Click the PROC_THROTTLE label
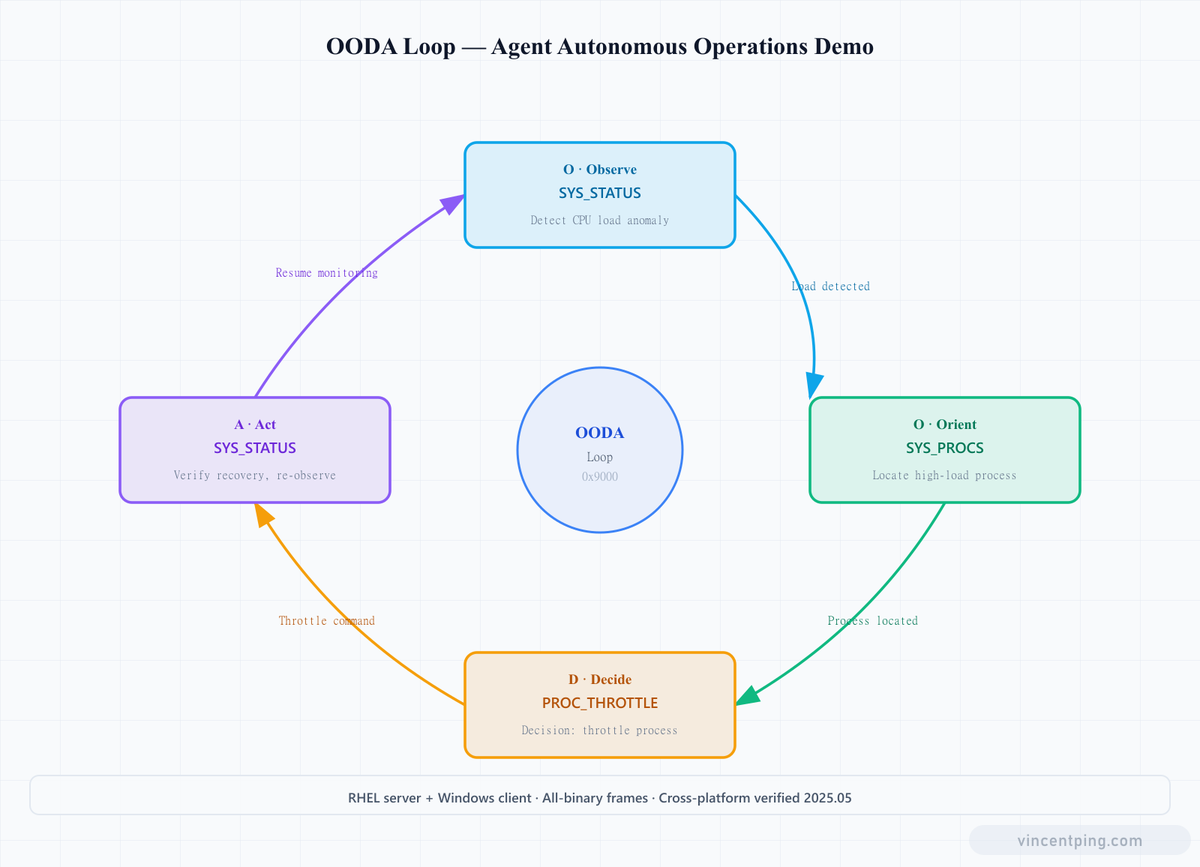 pos(600,703)
